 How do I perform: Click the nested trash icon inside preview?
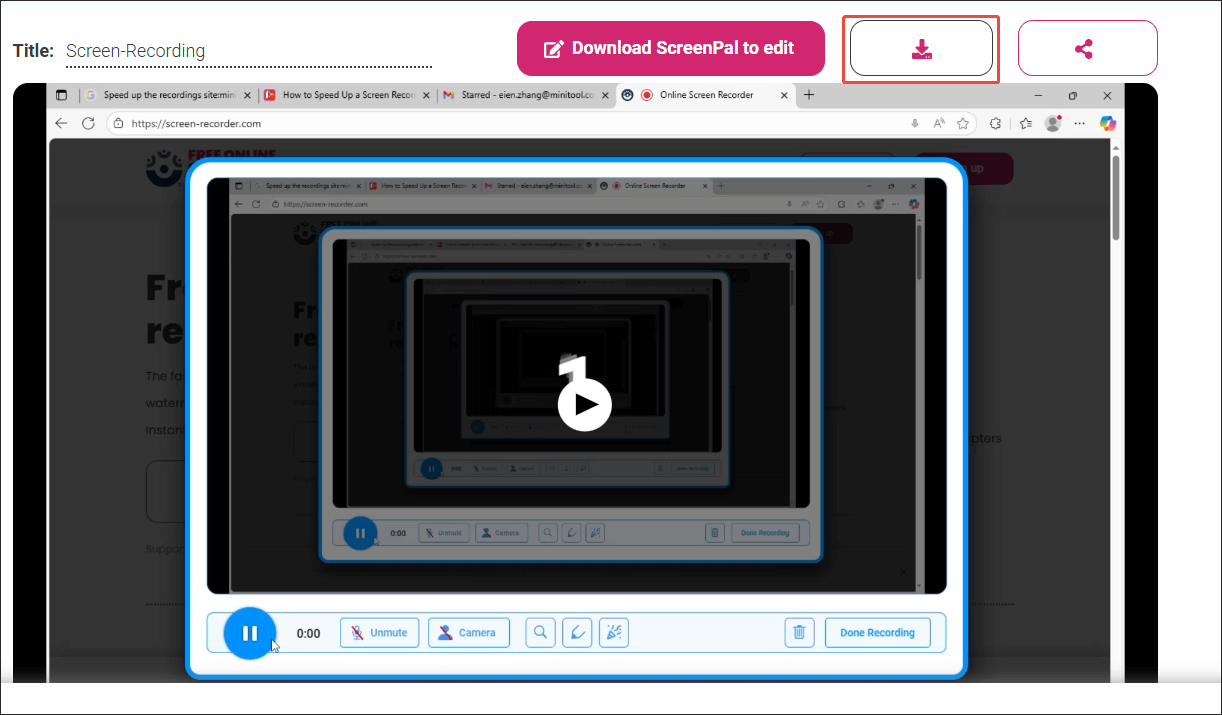pos(714,533)
